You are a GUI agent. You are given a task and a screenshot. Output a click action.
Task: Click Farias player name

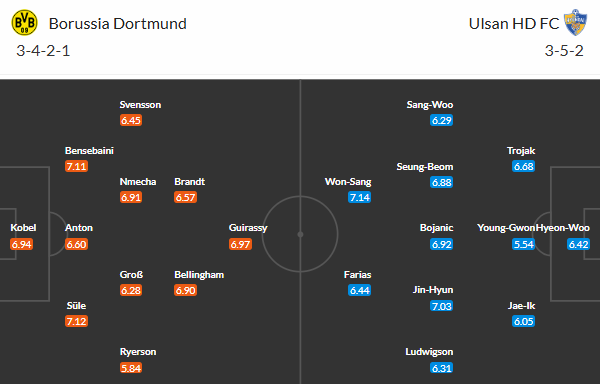357,275
